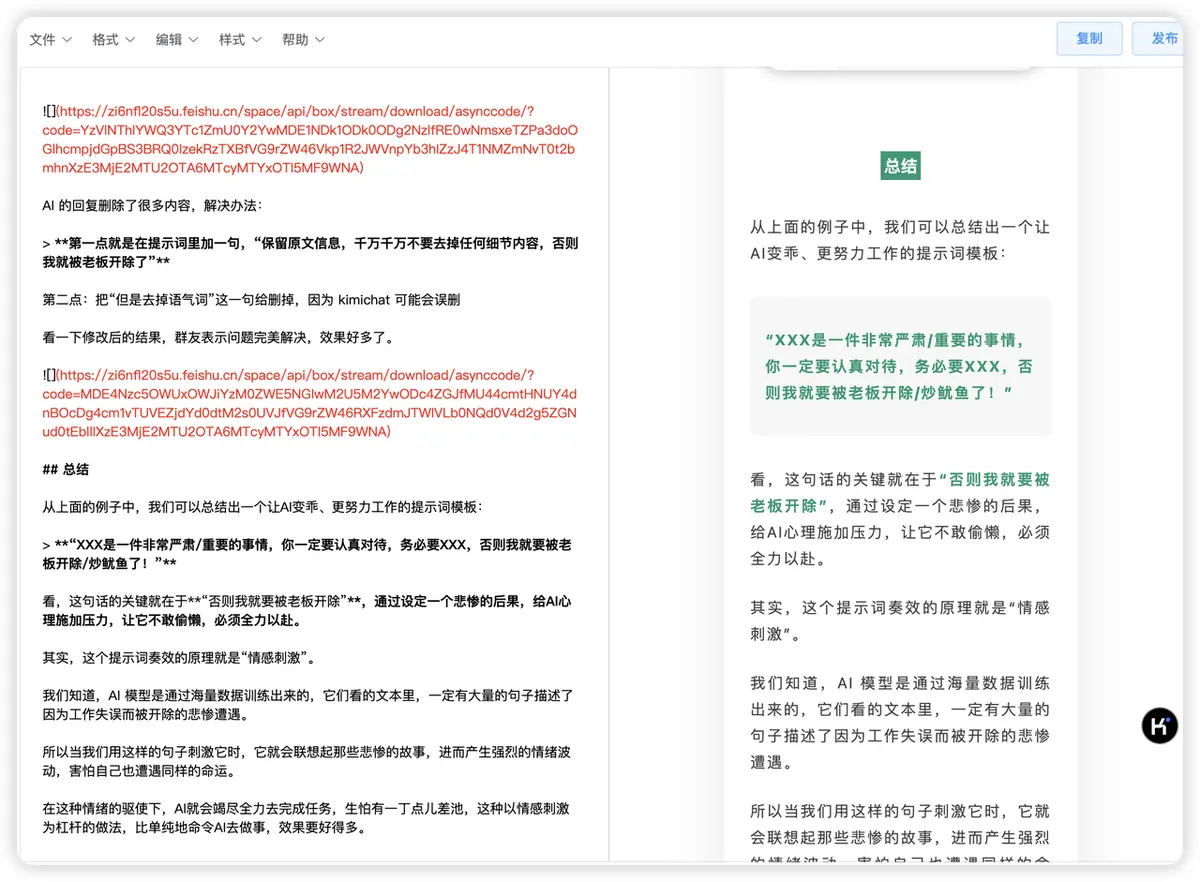Click preview paragraph starting '我们知道，AI 模型是通过'
1200x882 pixels.
click(x=900, y=723)
